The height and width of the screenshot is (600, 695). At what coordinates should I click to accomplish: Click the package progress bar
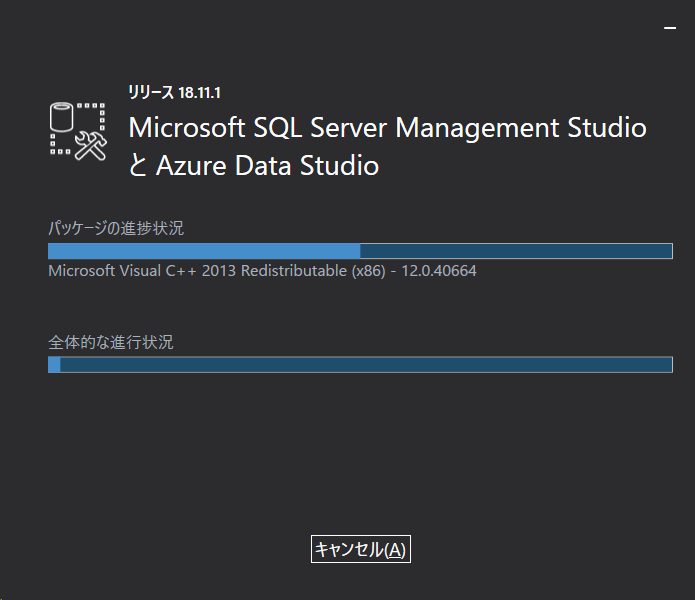tap(360, 251)
